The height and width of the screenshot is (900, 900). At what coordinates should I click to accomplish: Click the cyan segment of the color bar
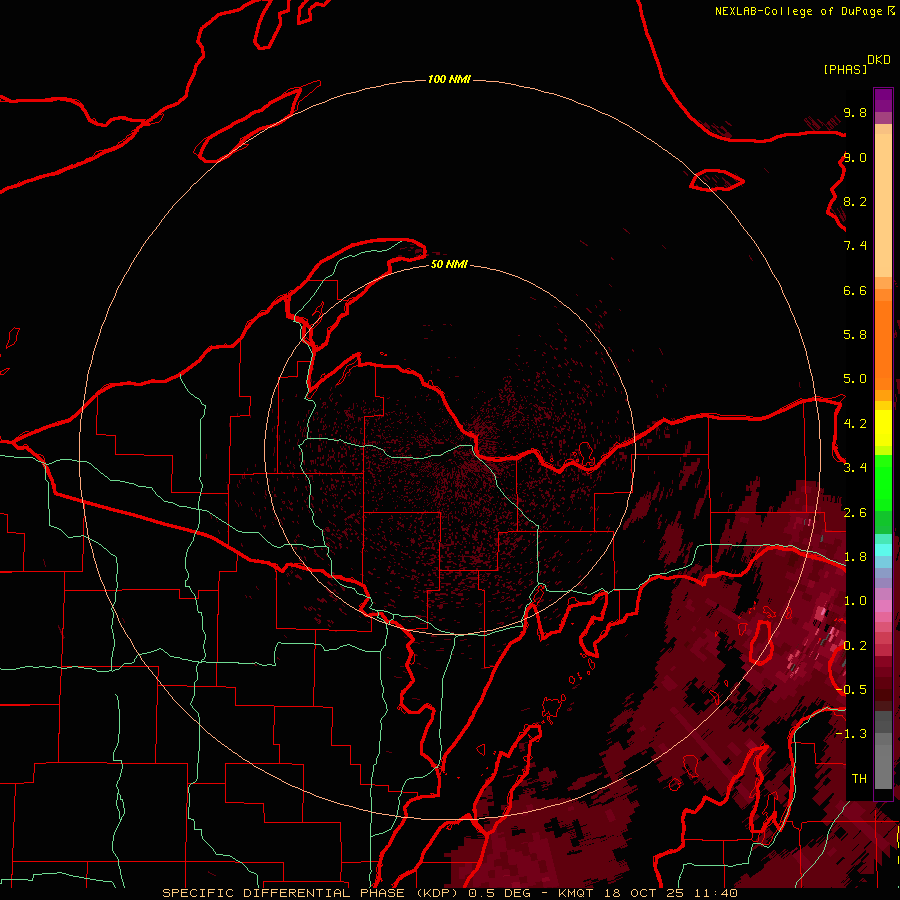click(883, 550)
